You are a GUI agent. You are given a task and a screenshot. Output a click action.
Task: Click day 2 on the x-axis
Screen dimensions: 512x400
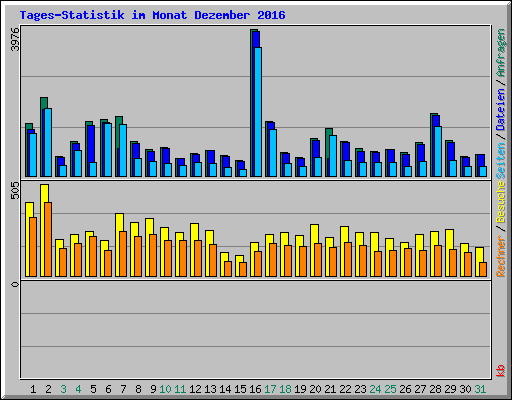(x=48, y=389)
